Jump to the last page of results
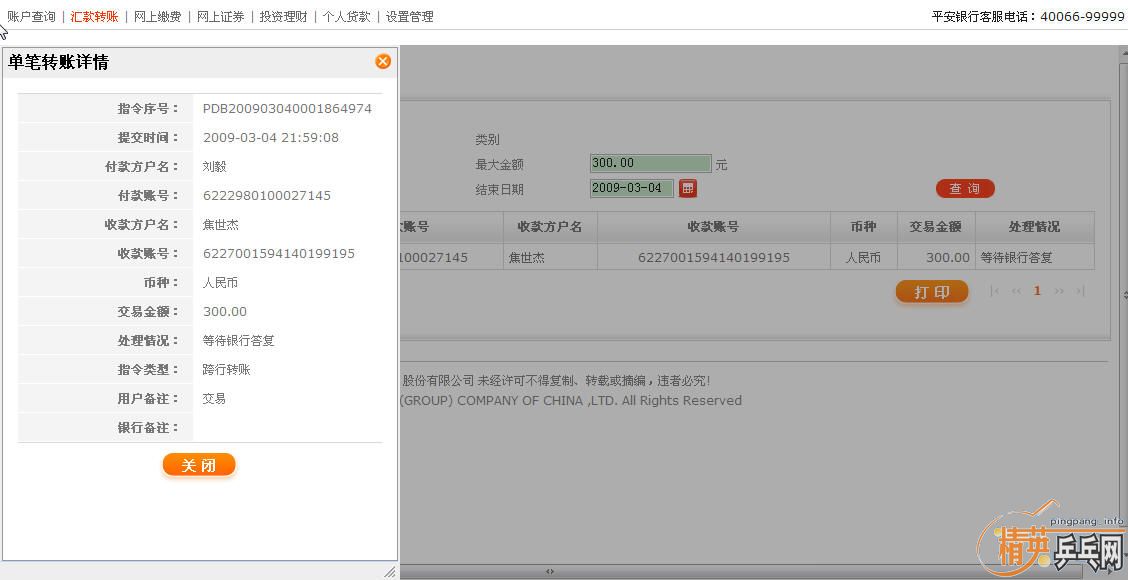 coord(1079,290)
